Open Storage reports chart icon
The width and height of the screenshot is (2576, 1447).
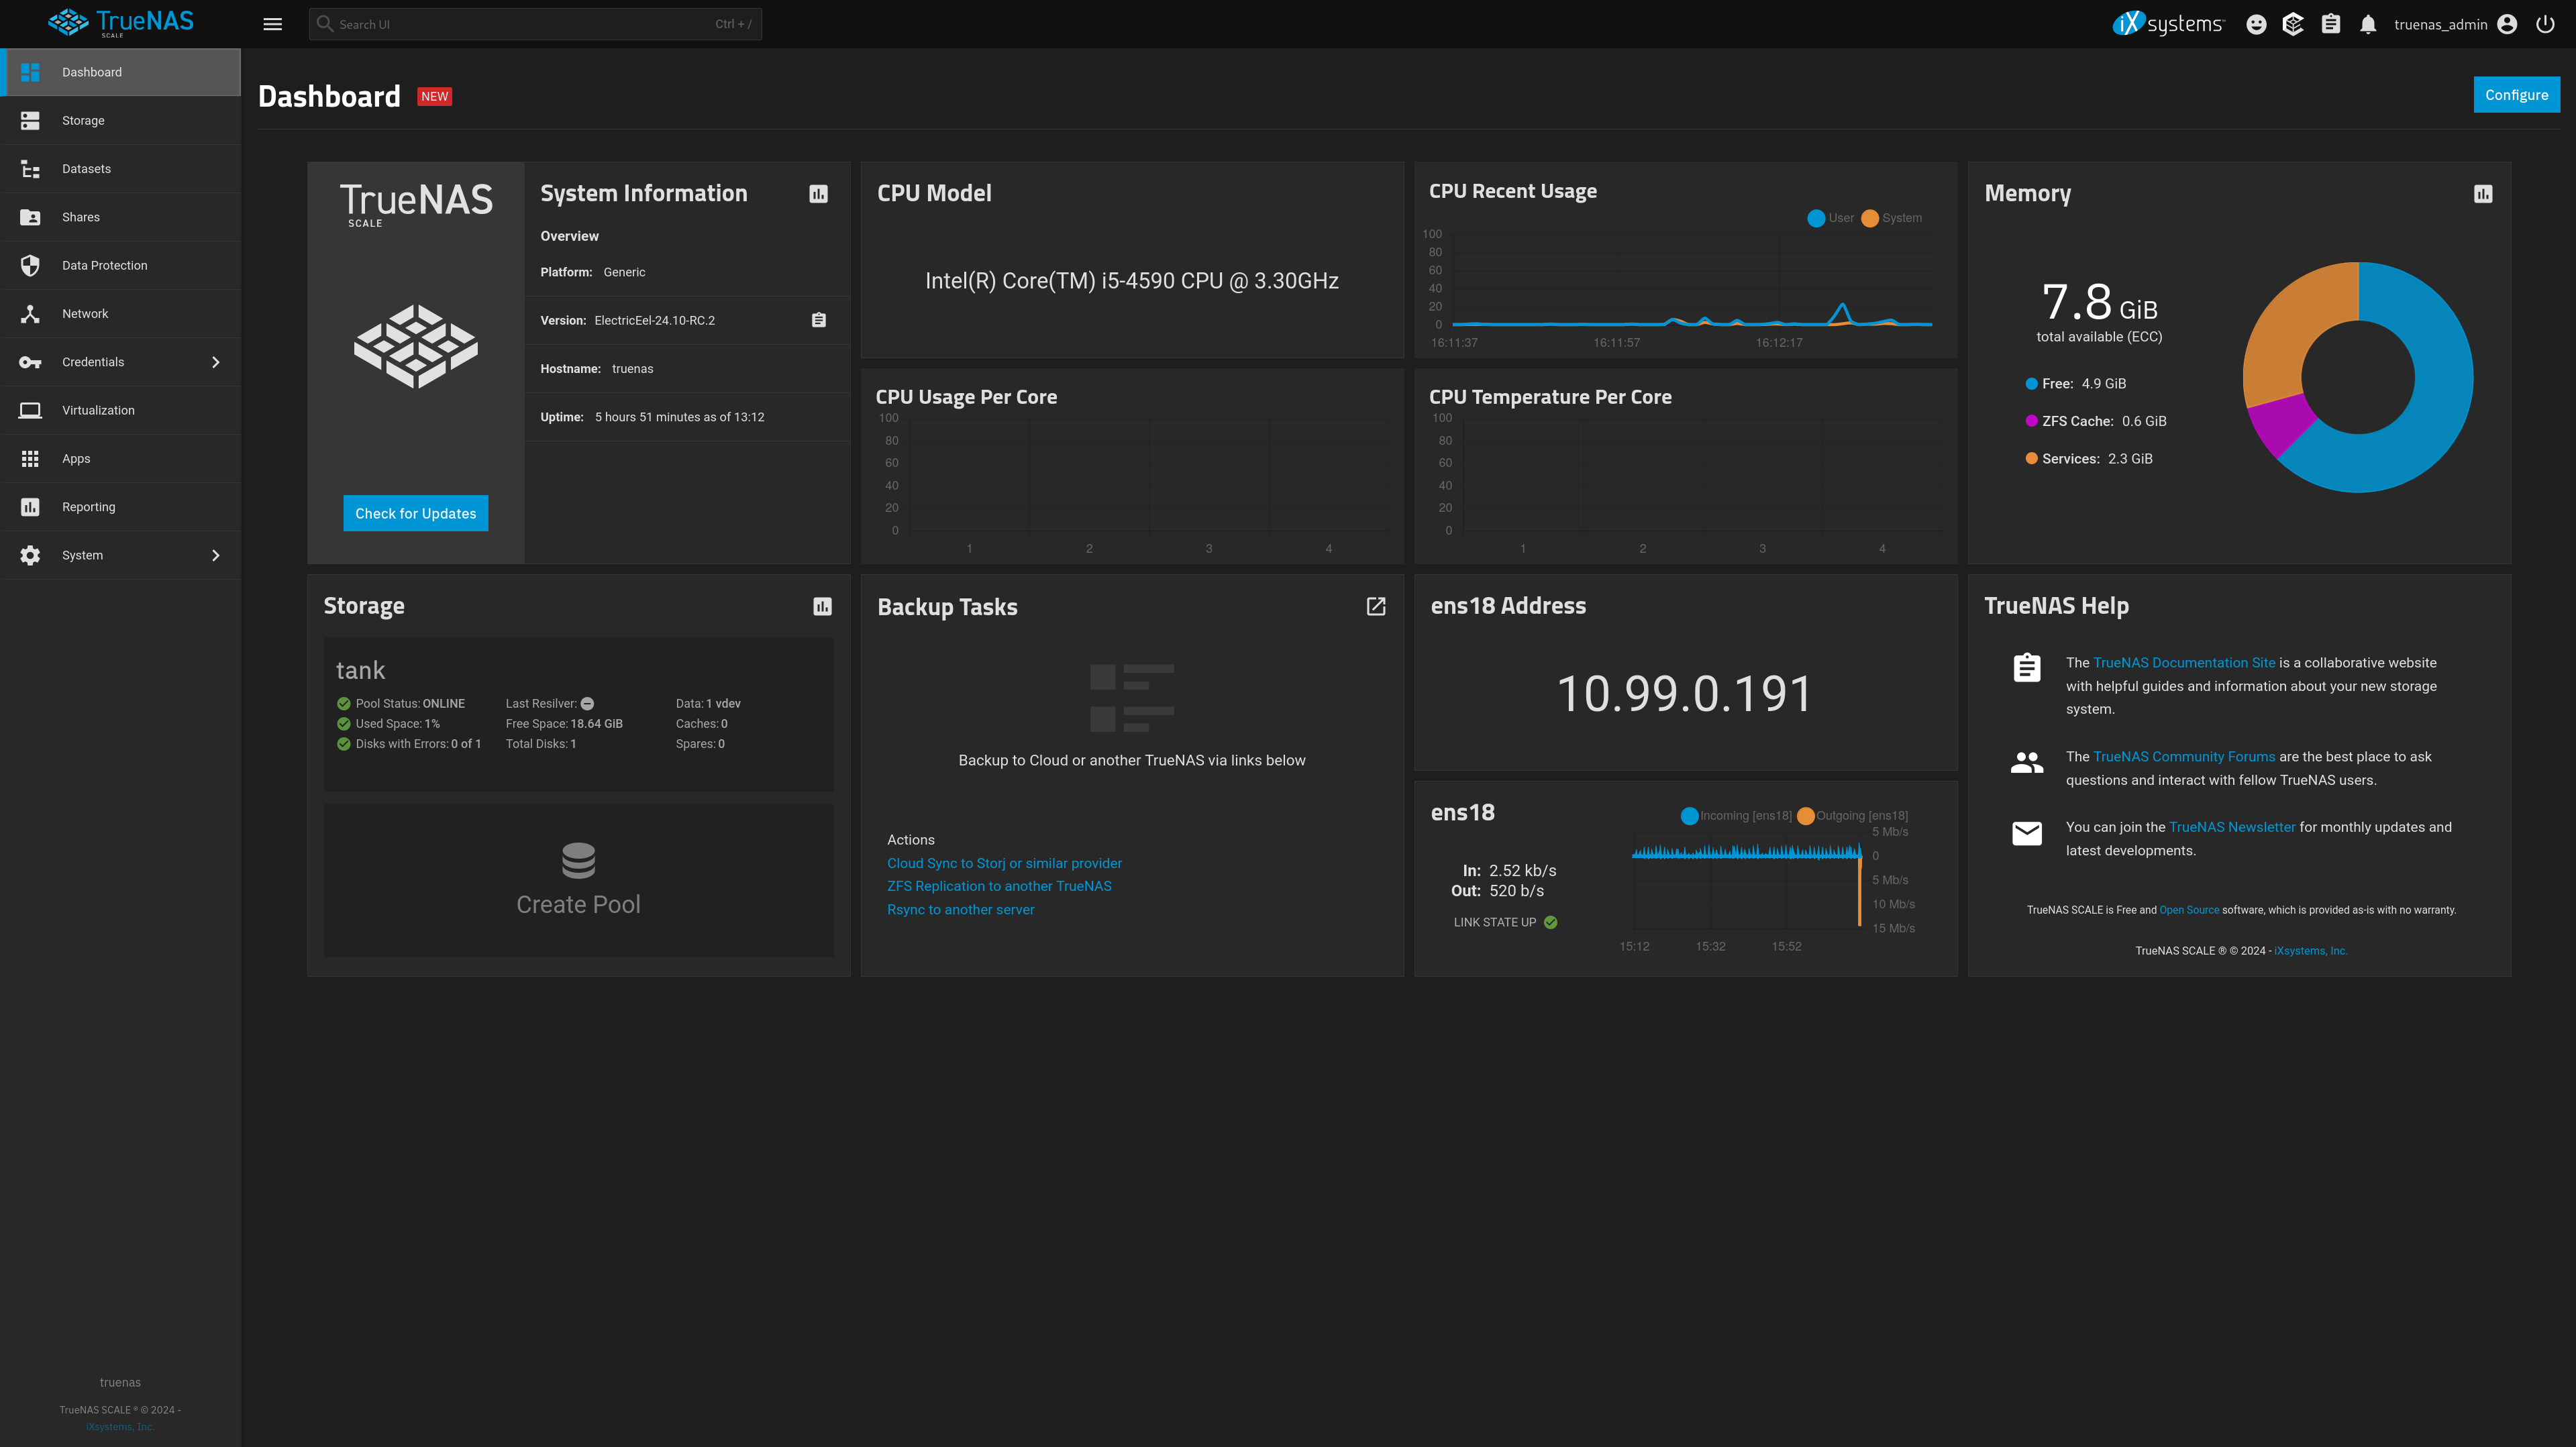(x=822, y=606)
